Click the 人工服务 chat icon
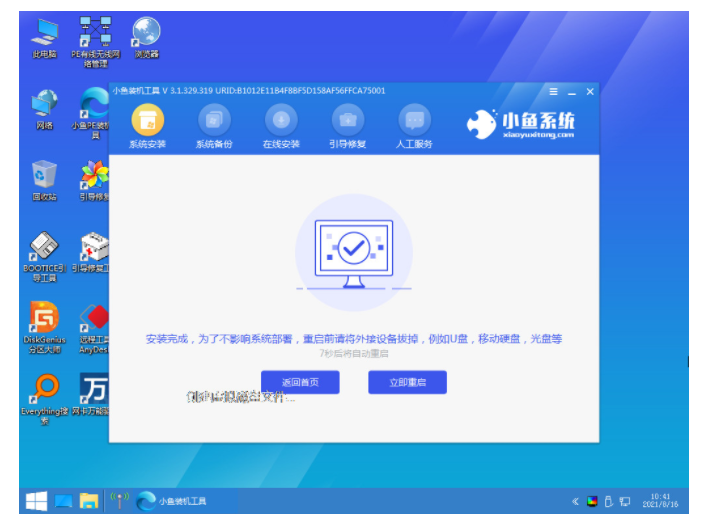This screenshot has width=703, height=526. 415,122
